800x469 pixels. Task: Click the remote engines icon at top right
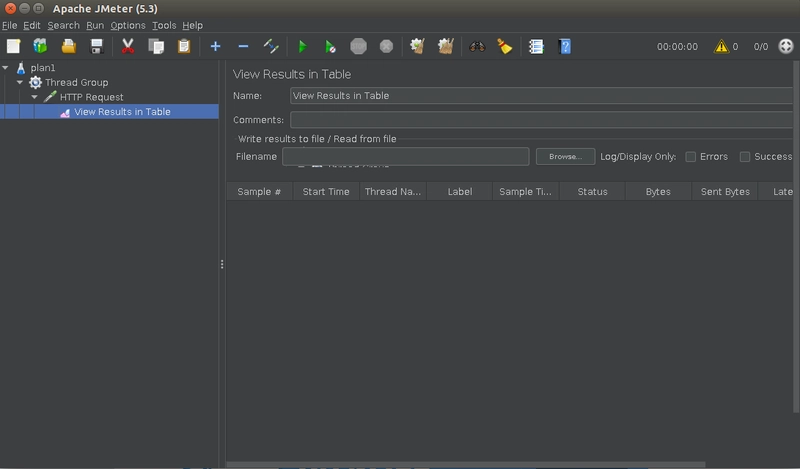pos(786,46)
